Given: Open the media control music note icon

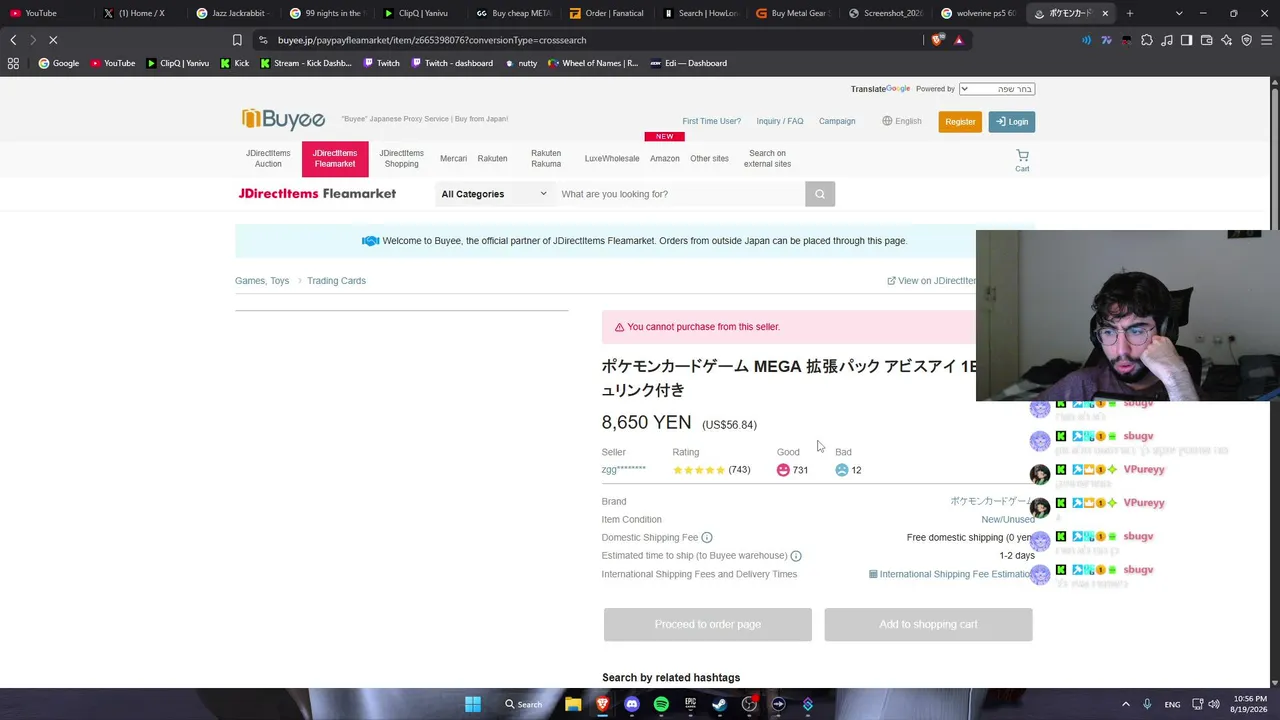Looking at the screenshot, I should (1167, 40).
